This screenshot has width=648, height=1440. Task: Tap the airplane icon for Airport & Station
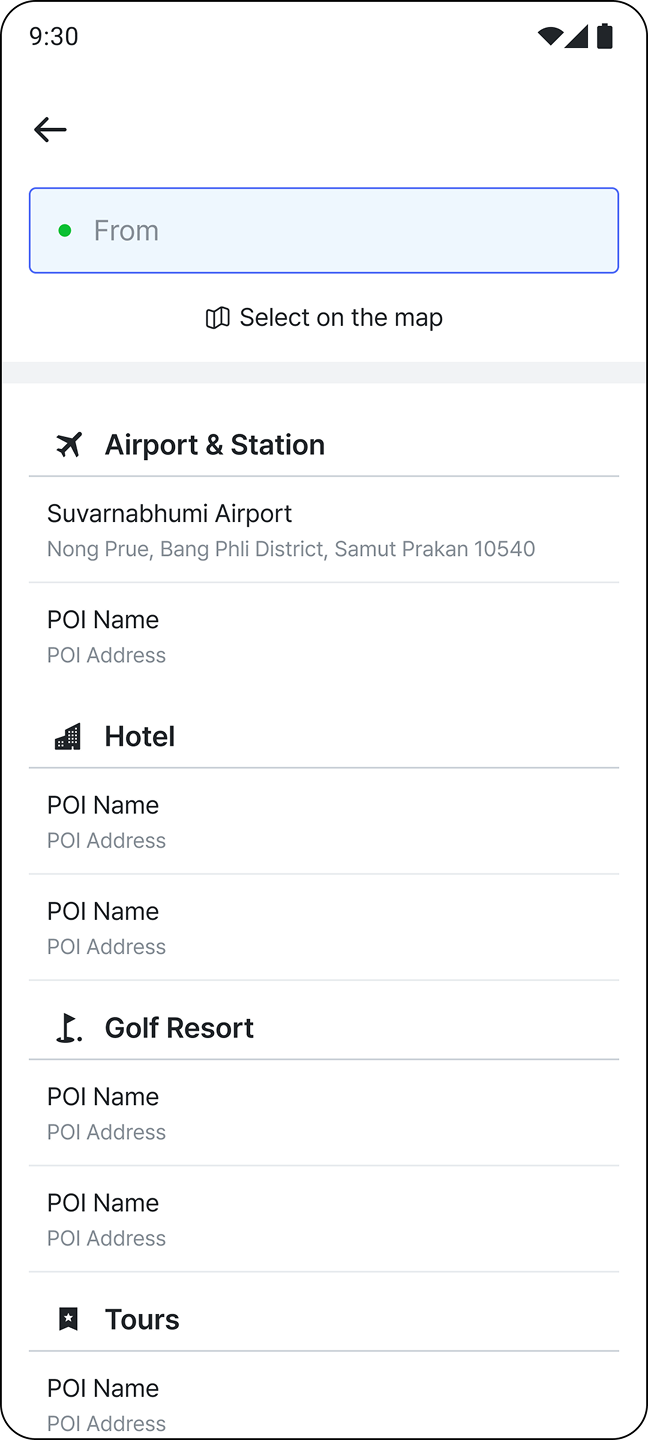68,445
